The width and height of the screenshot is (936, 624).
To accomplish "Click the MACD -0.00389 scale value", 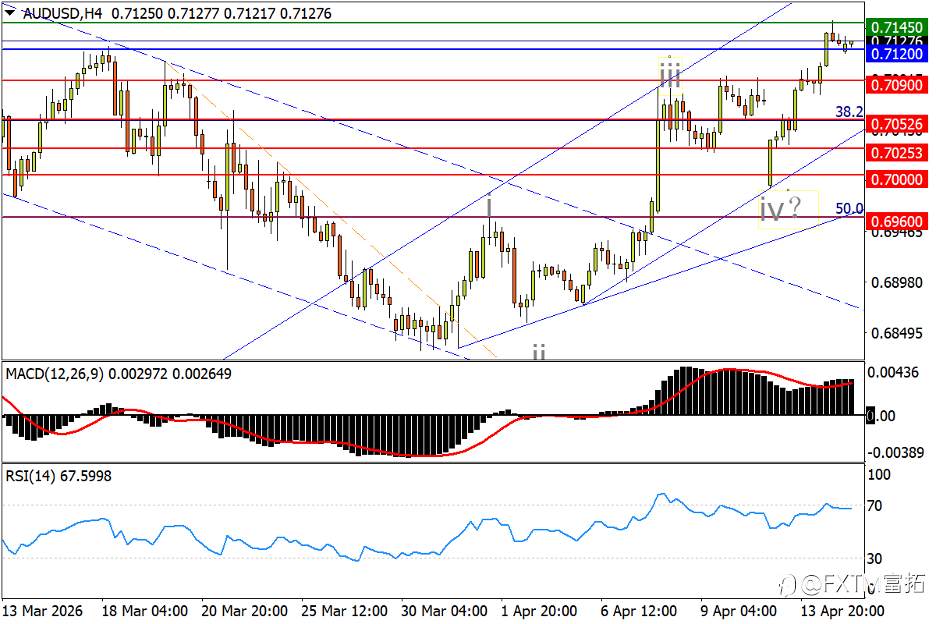I will 895,453.
